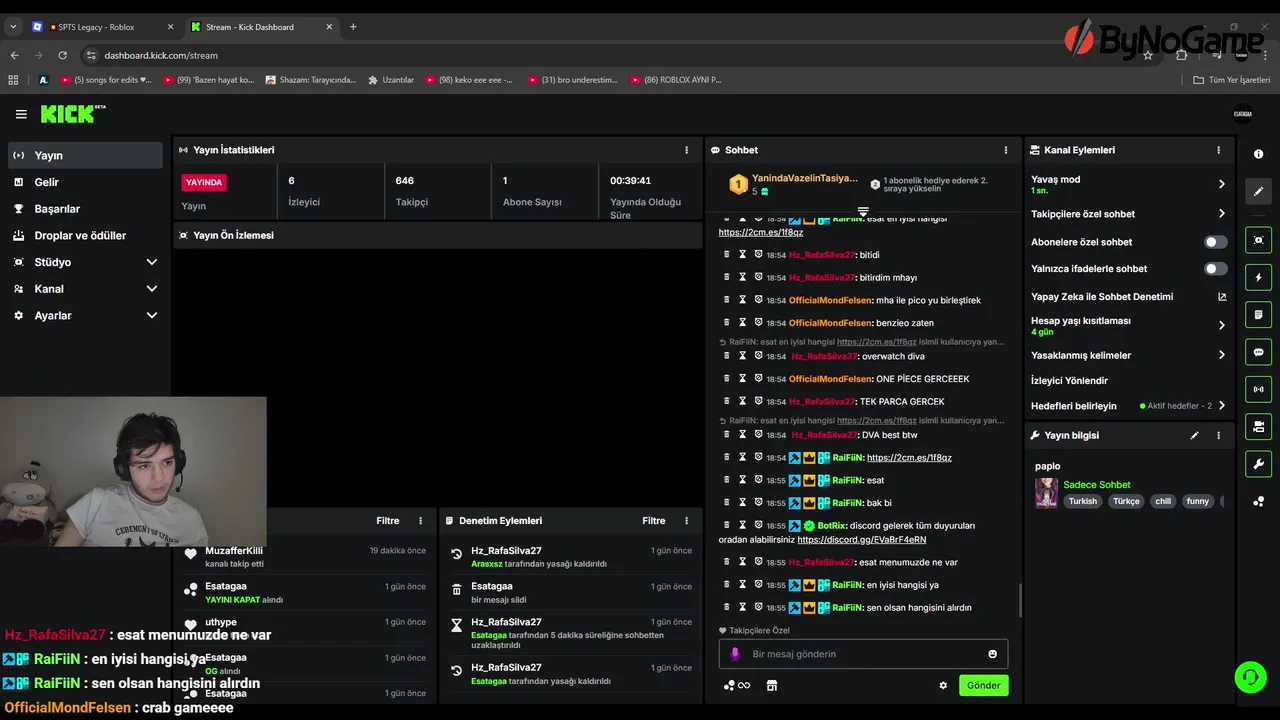The image size is (1280, 720).
Task: Click the Hz_RafaSilva27 username in 'bitidi' message
Action: coord(822,255)
